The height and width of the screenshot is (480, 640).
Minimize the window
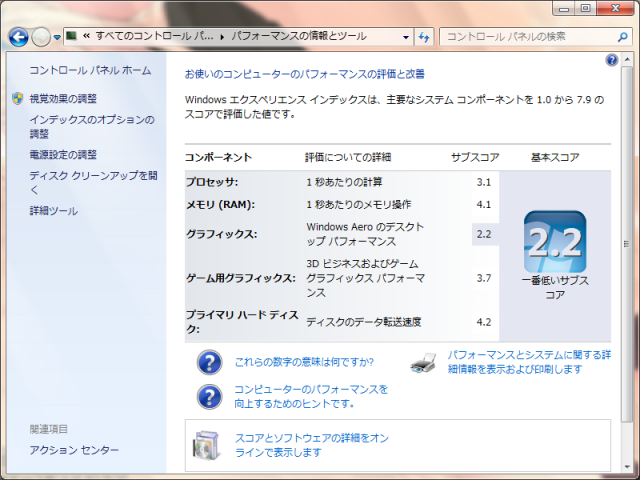pos(564,8)
